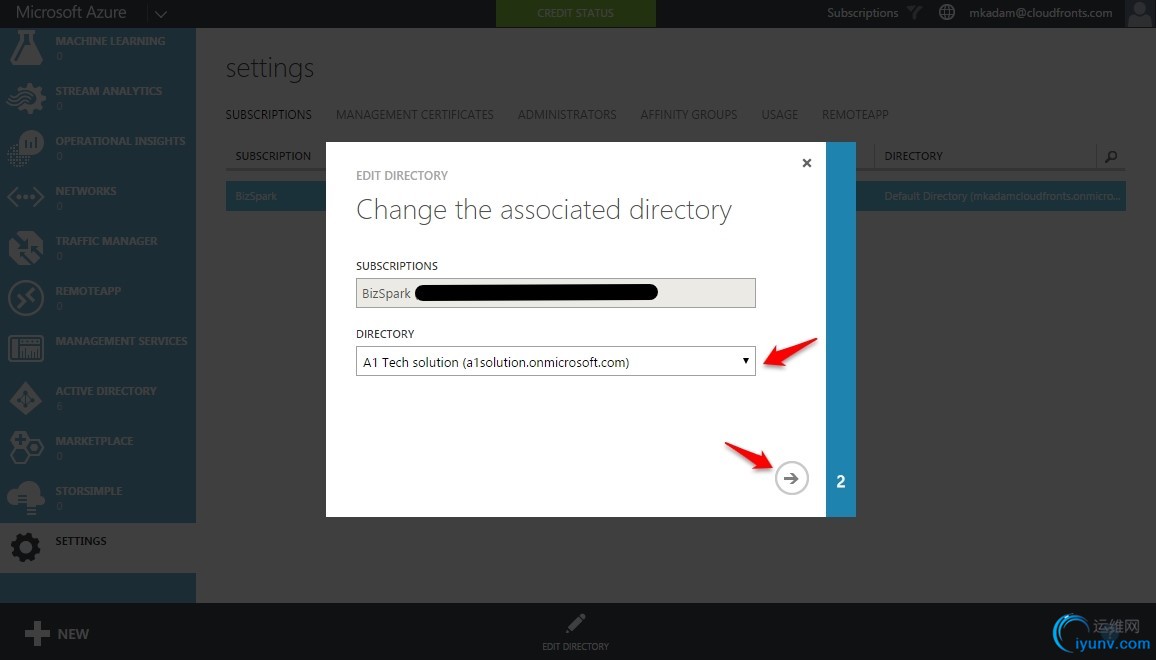1156x660 pixels.
Task: Switch to Administrators tab
Action: (x=567, y=114)
